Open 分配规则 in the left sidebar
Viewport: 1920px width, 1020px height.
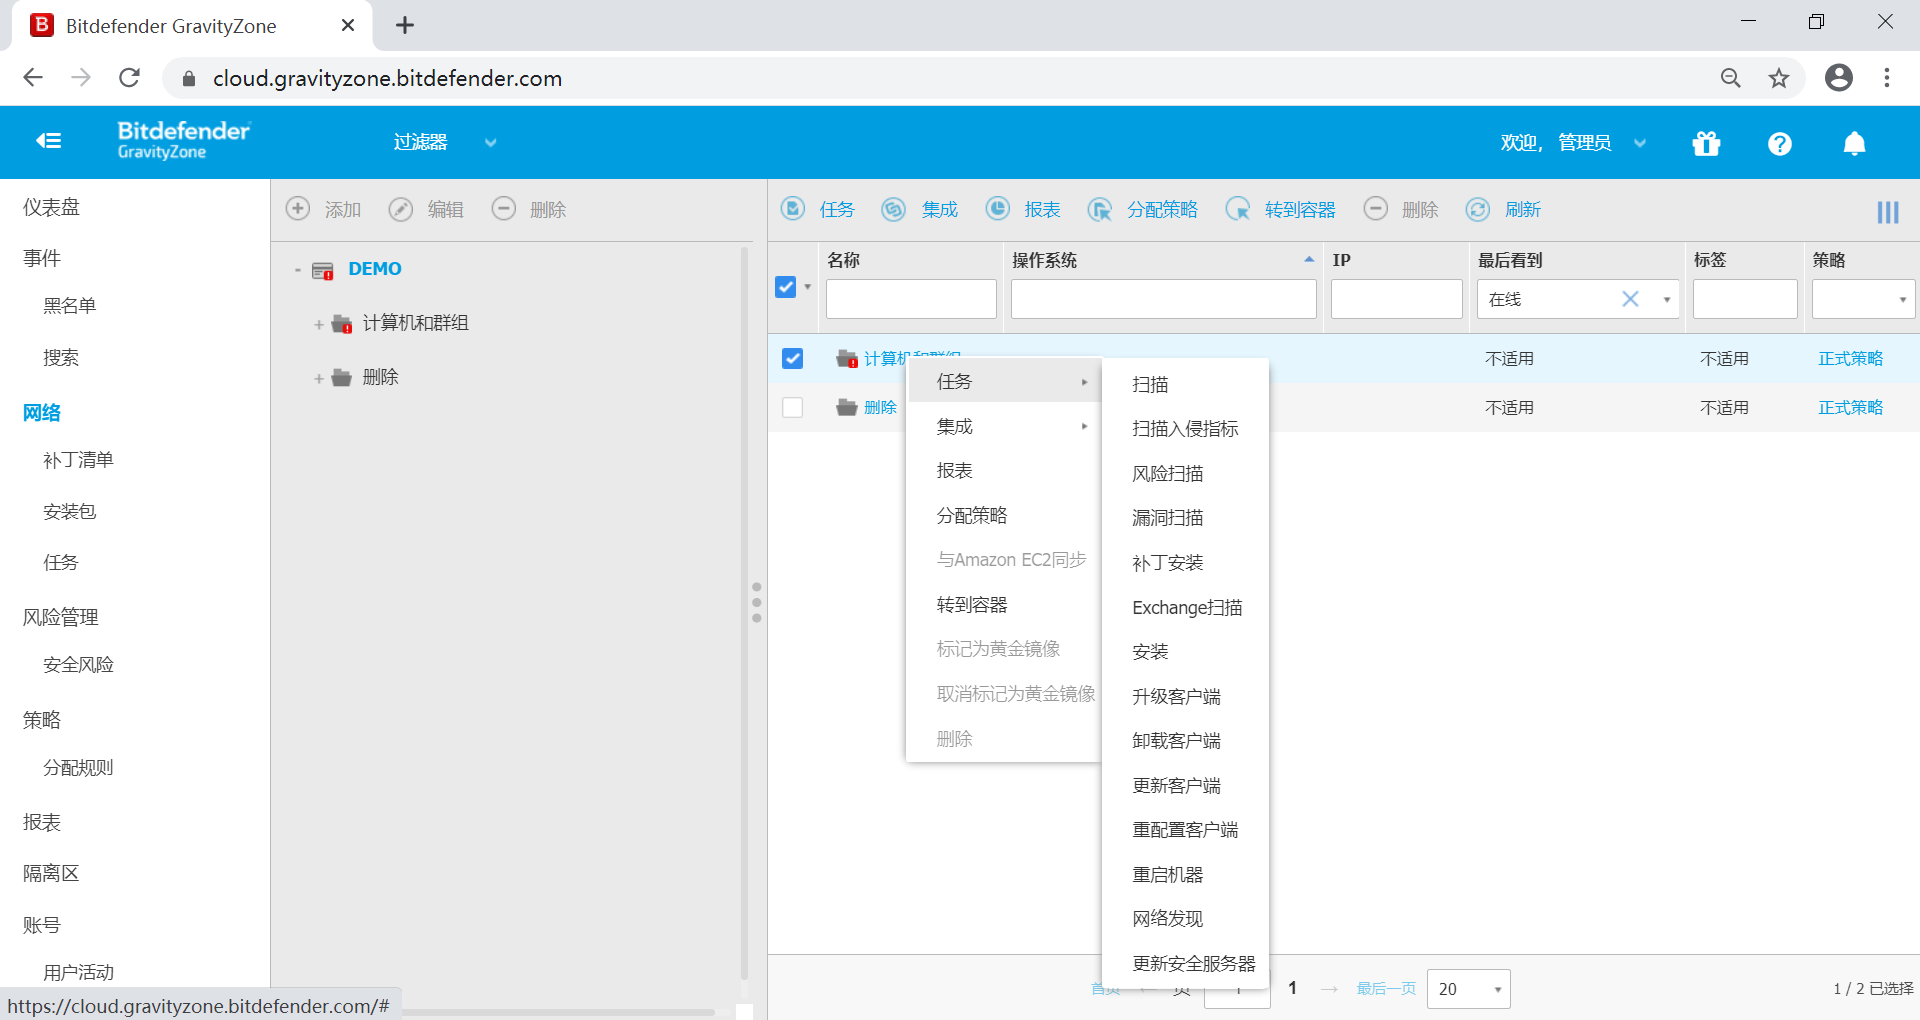[78, 768]
